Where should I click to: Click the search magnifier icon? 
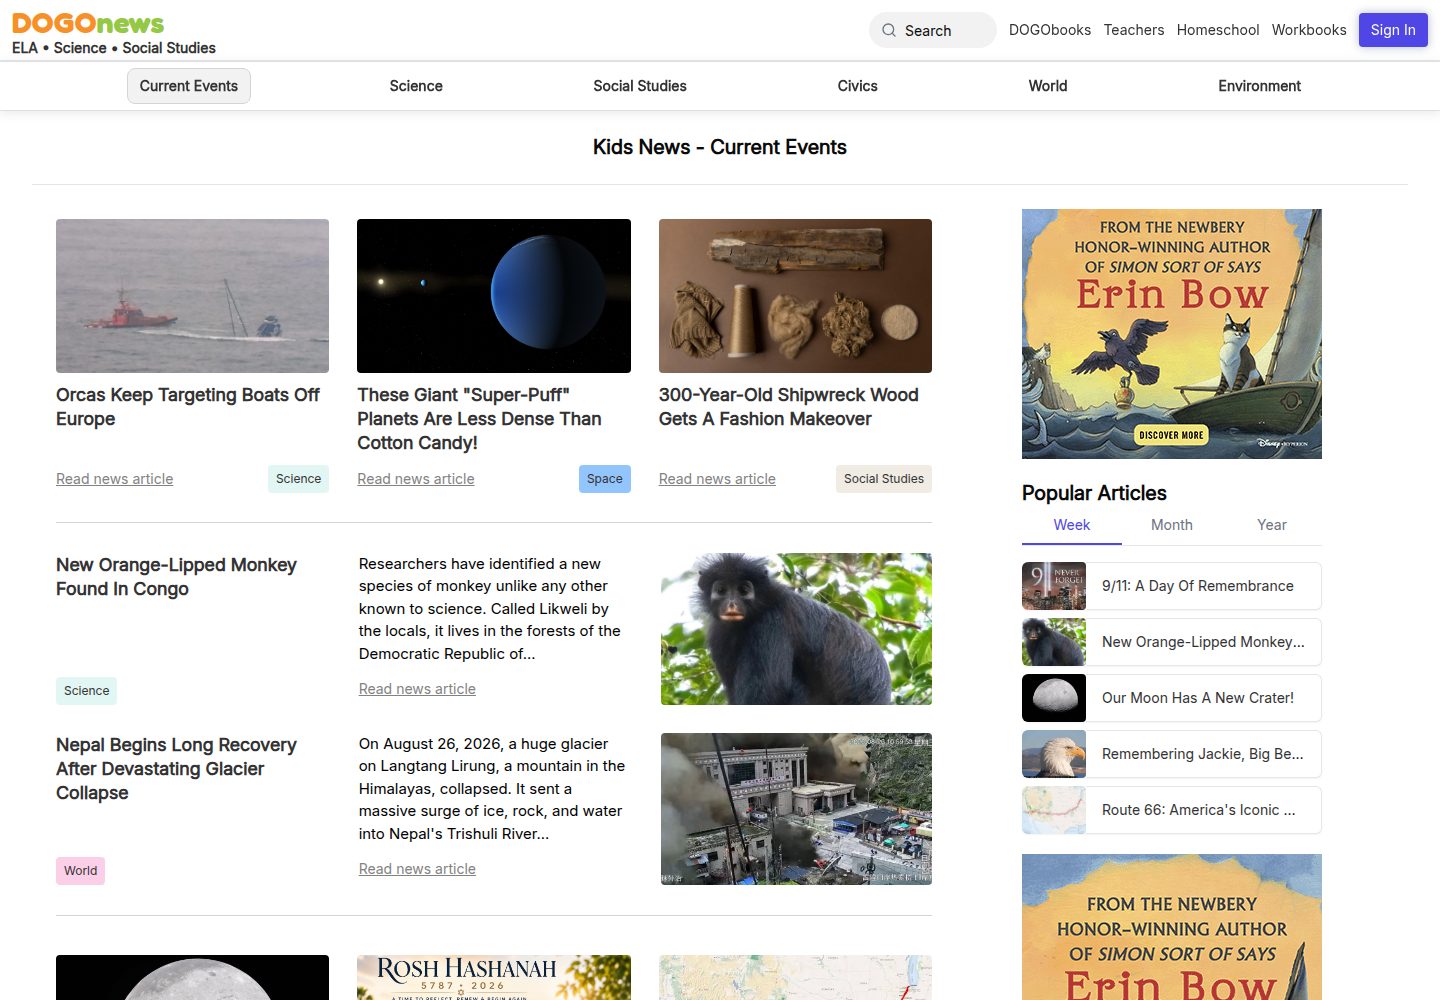[889, 30]
